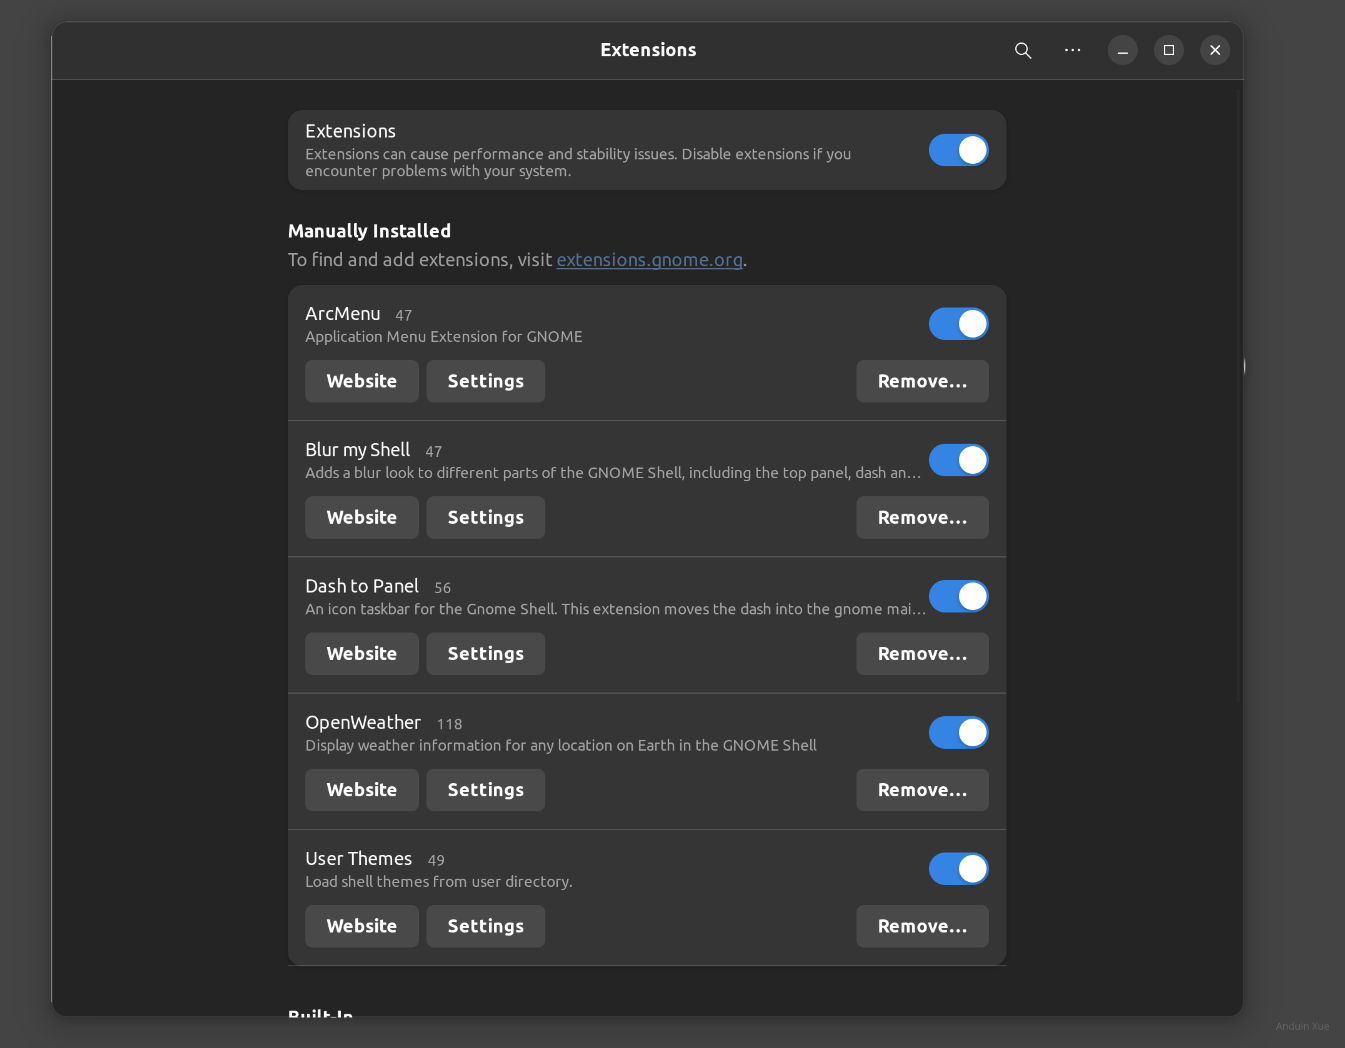This screenshot has width=1345, height=1048.
Task: Disable the ArcMenu extension
Action: (x=958, y=324)
